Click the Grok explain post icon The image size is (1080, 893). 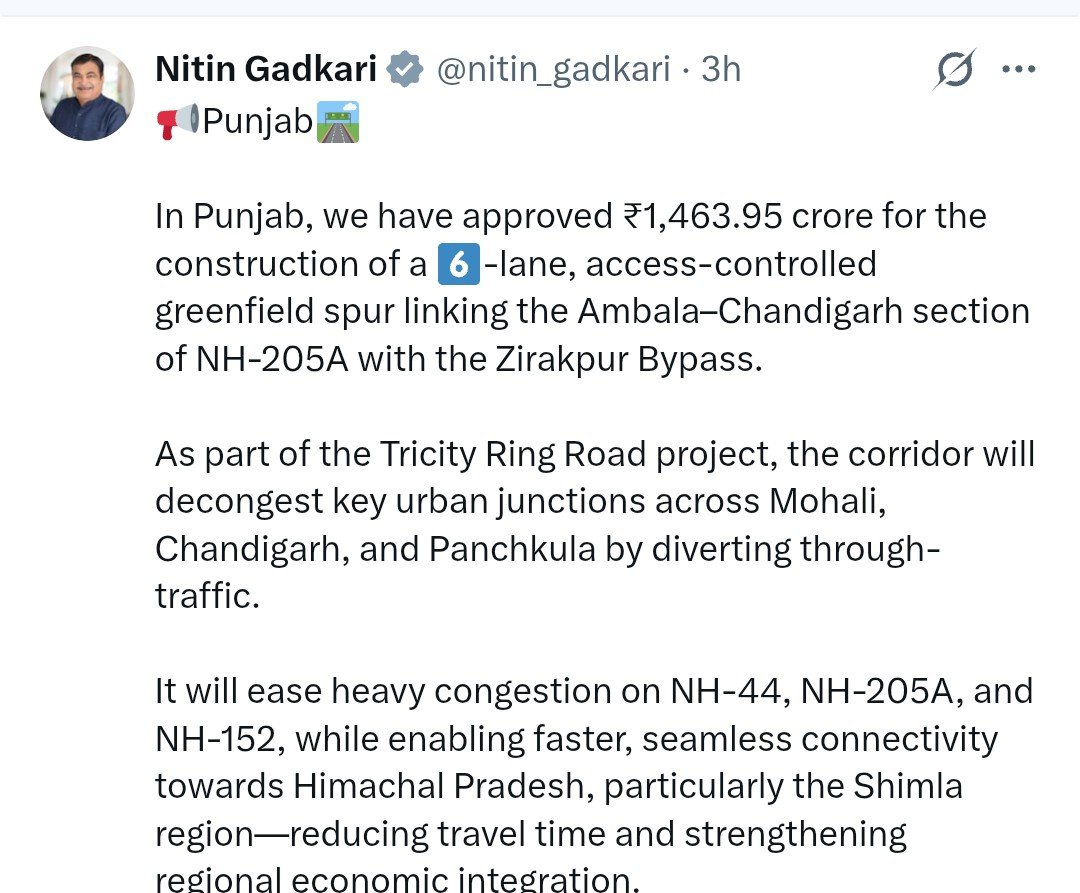[954, 71]
